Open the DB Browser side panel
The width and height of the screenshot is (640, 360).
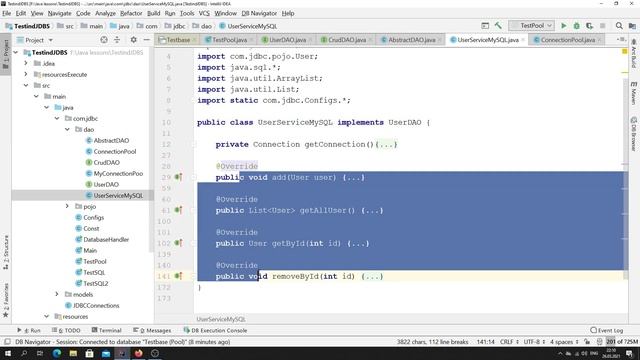633,134
